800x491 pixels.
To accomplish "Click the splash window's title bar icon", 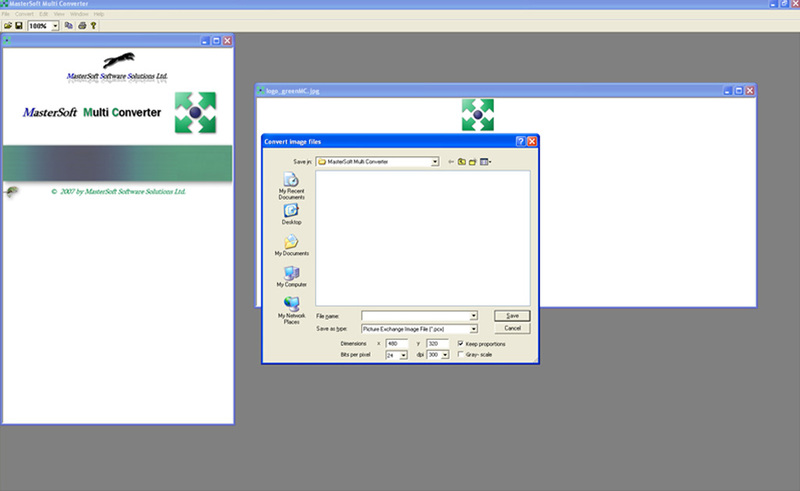I will 7,40.
